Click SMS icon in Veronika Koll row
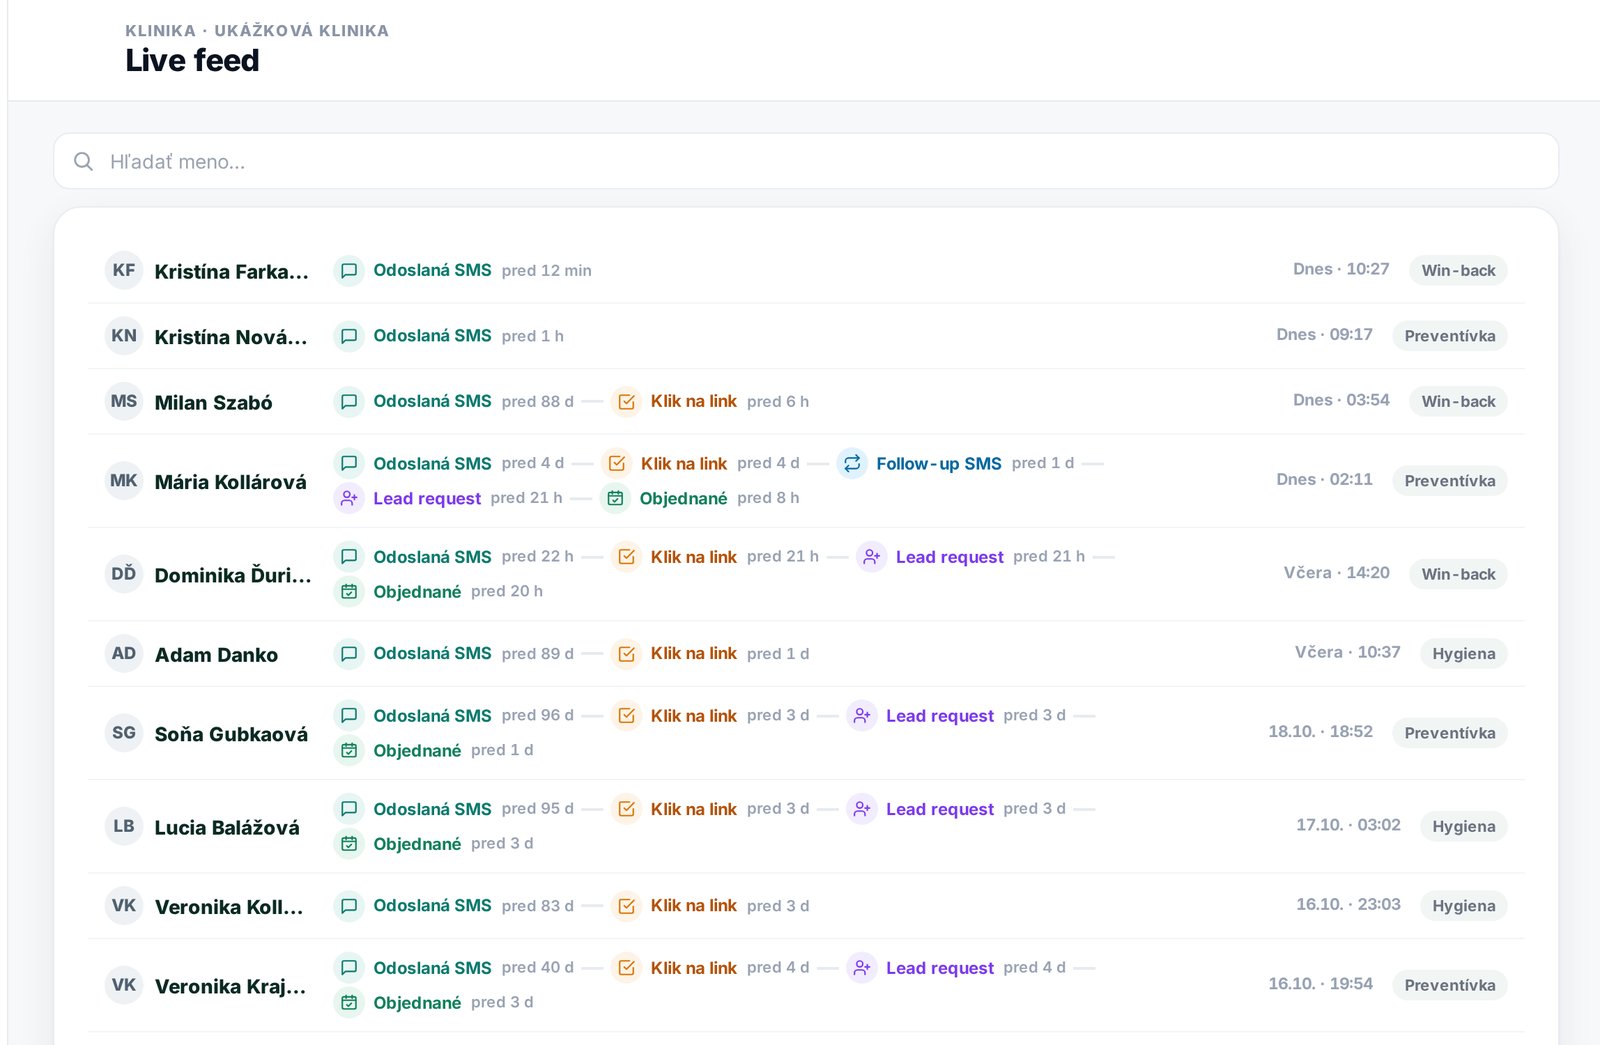1600x1045 pixels. pos(349,906)
